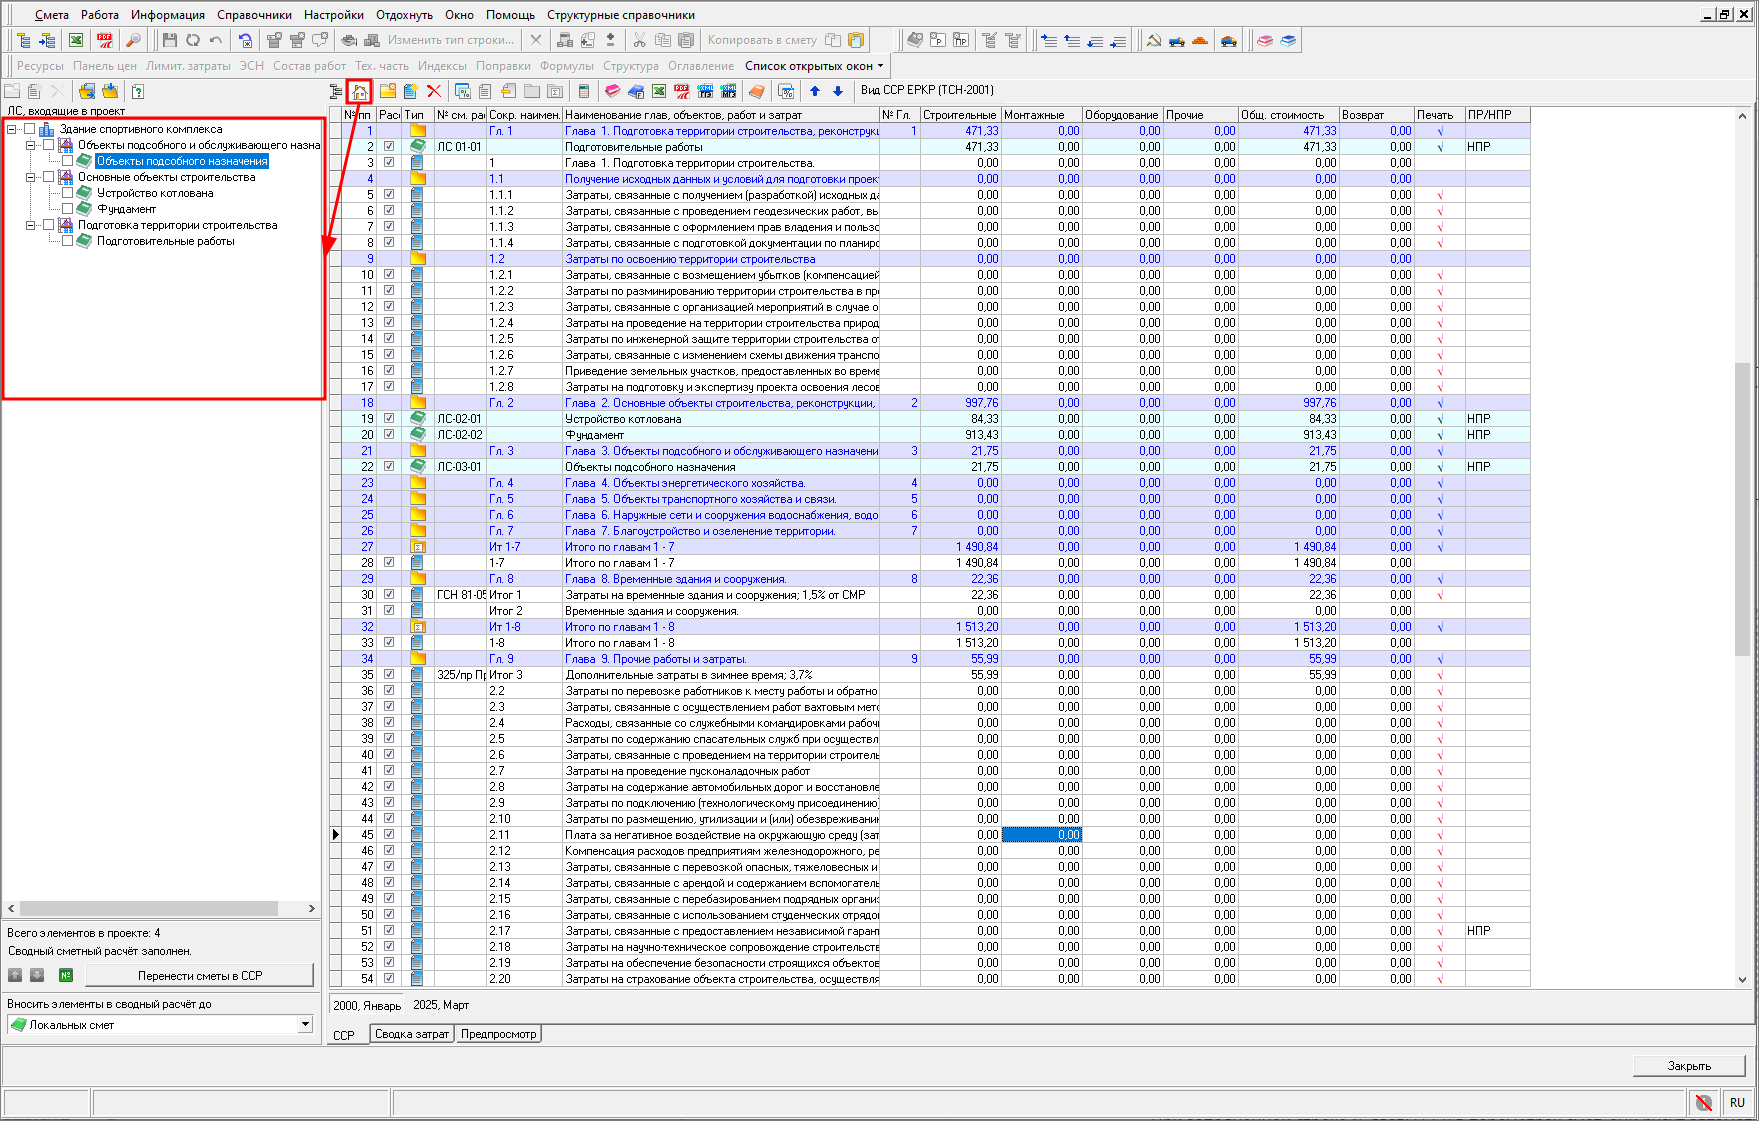Switch to the Сводка затрат tab

pyautogui.click(x=411, y=1034)
